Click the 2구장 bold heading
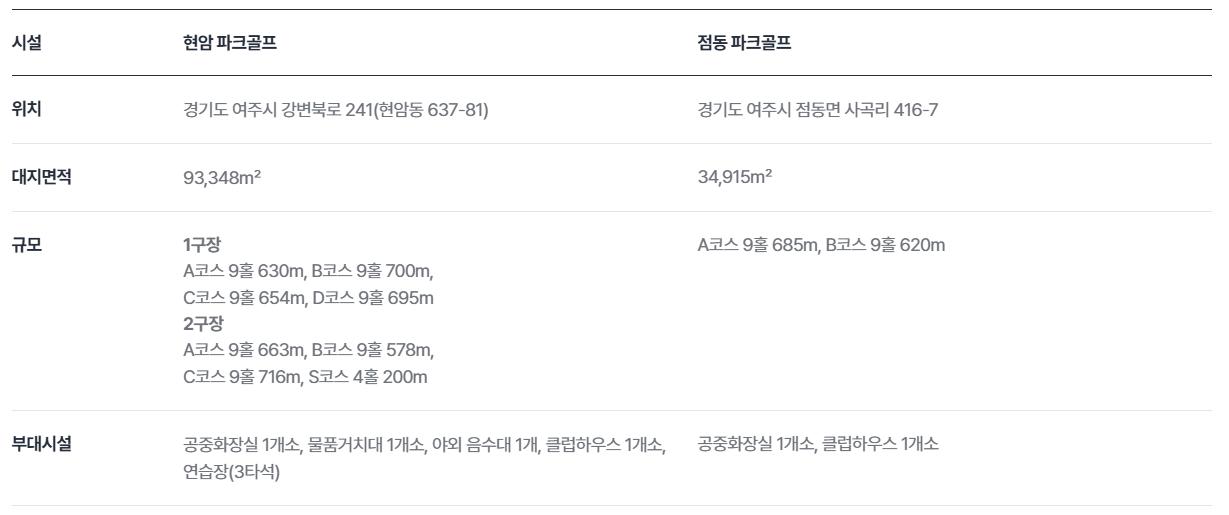Viewport: 1229px width, 515px height. (x=203, y=324)
